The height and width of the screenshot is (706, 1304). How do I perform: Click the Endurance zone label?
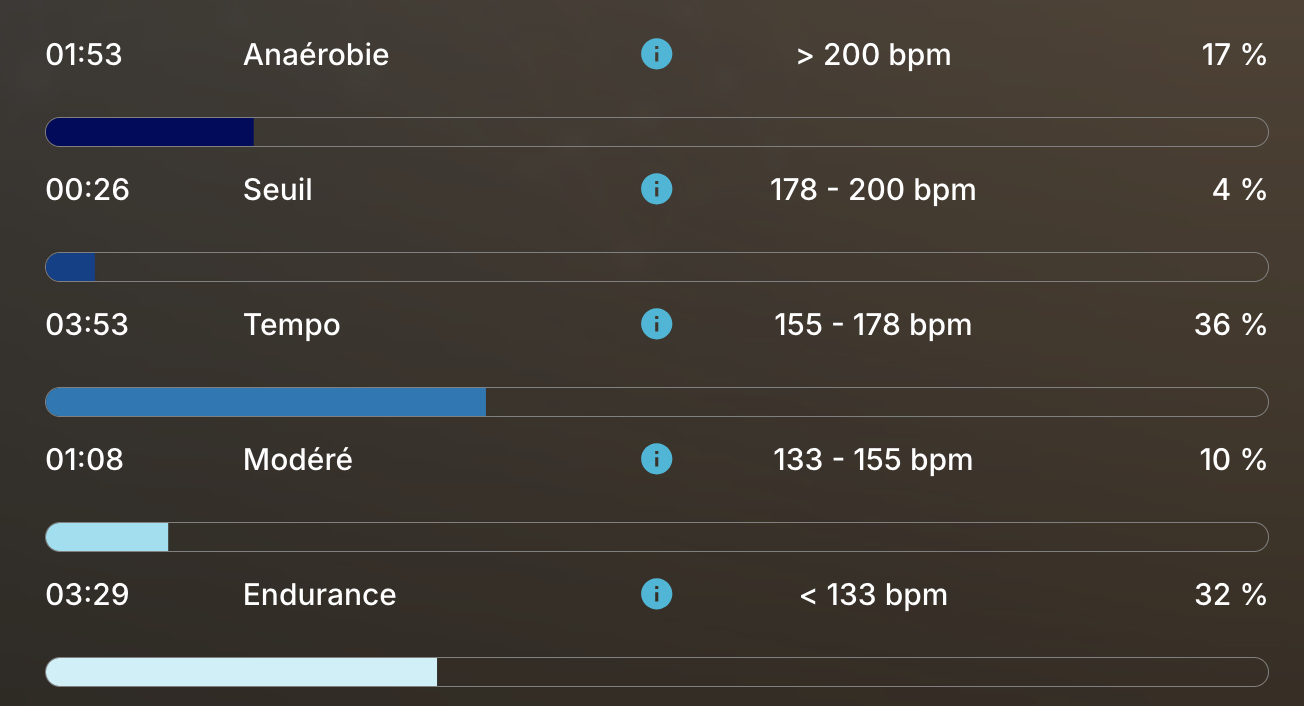pos(320,594)
